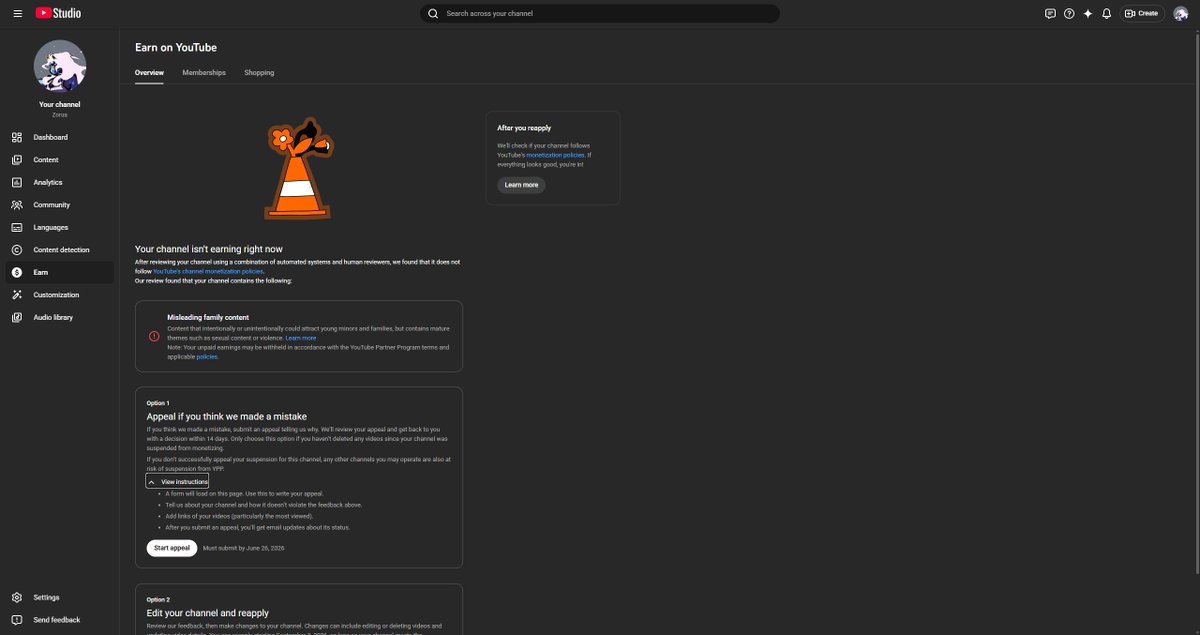Click the 'Misleading family content' title
This screenshot has height=635, width=1200.
pyautogui.click(x=208, y=317)
